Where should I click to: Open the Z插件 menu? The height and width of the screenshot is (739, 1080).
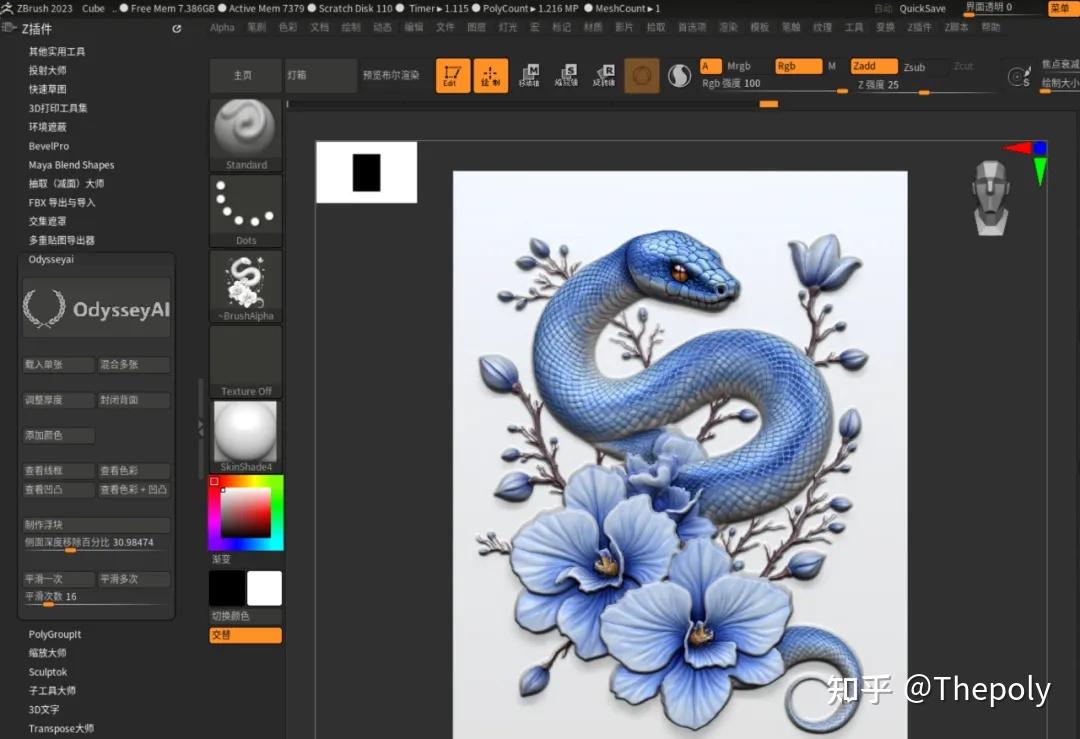(x=919, y=28)
